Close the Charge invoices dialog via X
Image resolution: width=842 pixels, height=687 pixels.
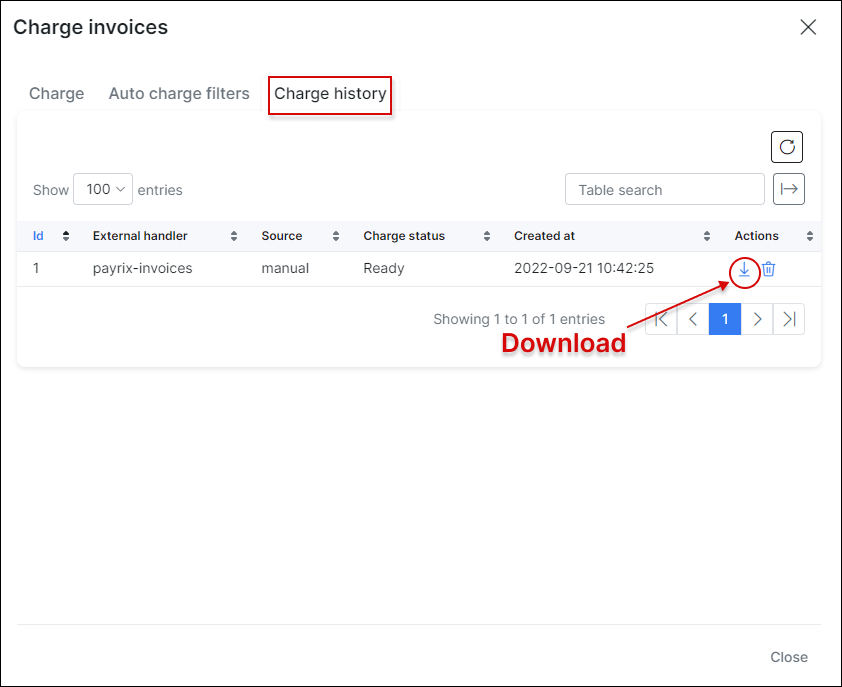pos(808,28)
